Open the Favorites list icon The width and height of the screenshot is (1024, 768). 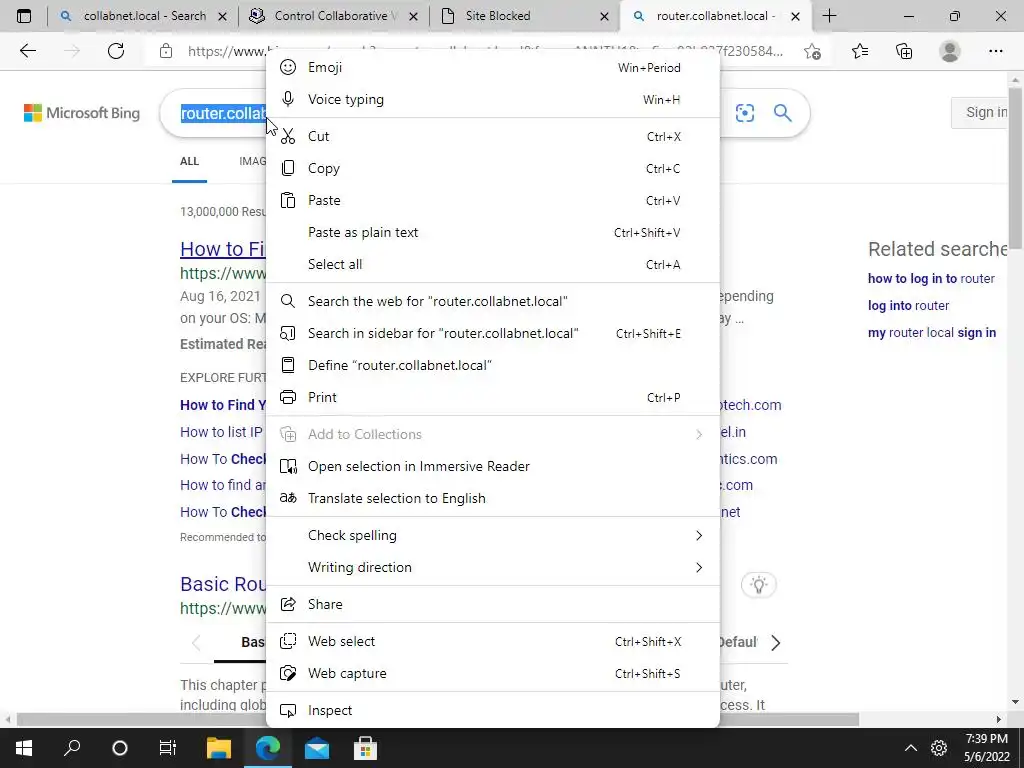pos(860,51)
